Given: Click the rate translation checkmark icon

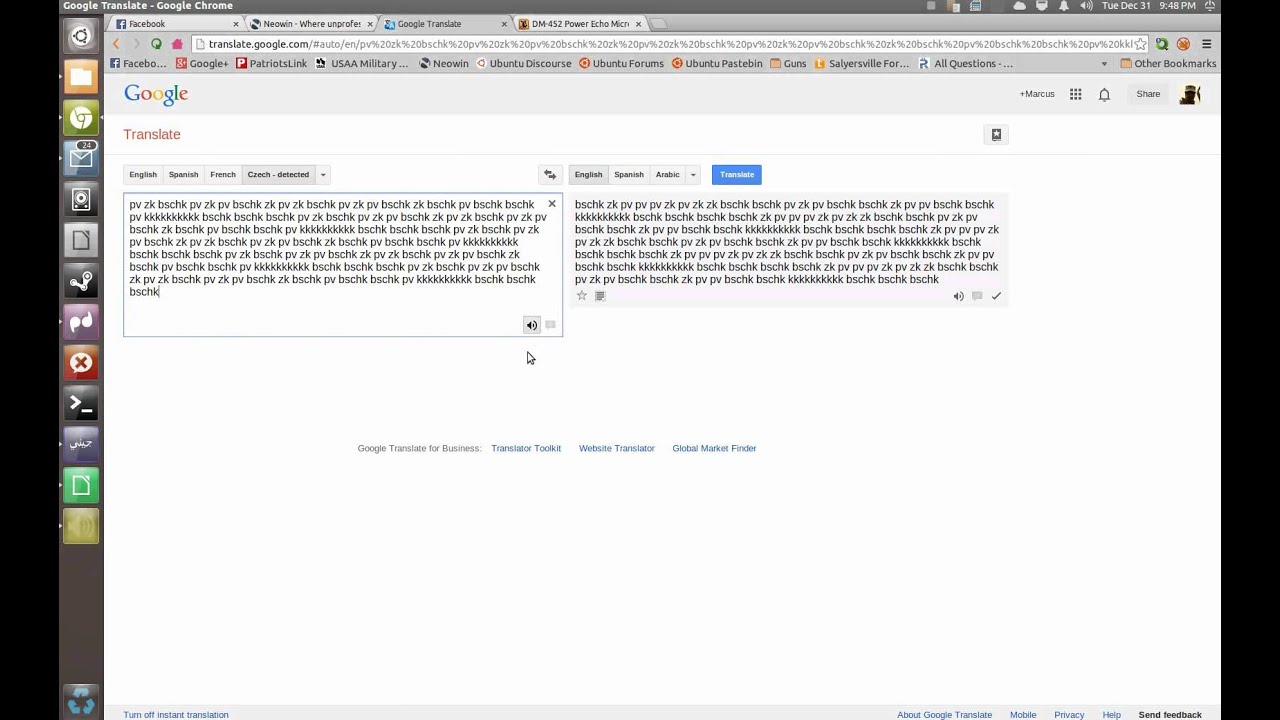Looking at the screenshot, I should pos(996,296).
